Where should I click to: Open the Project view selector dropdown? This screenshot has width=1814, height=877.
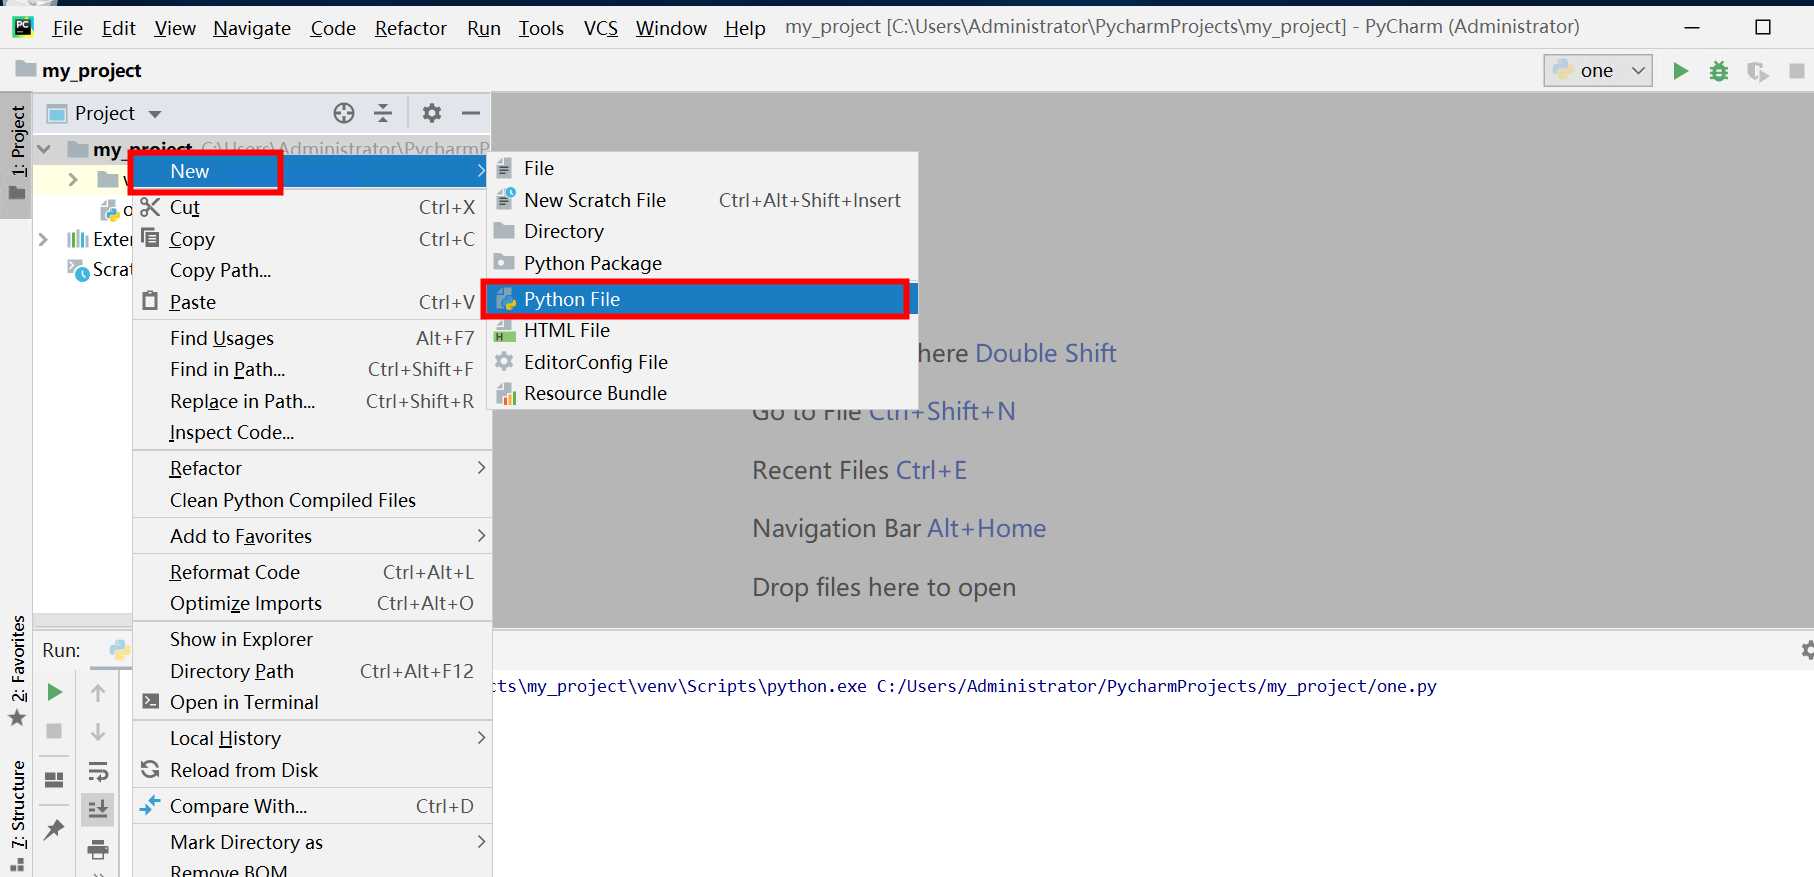(x=105, y=113)
